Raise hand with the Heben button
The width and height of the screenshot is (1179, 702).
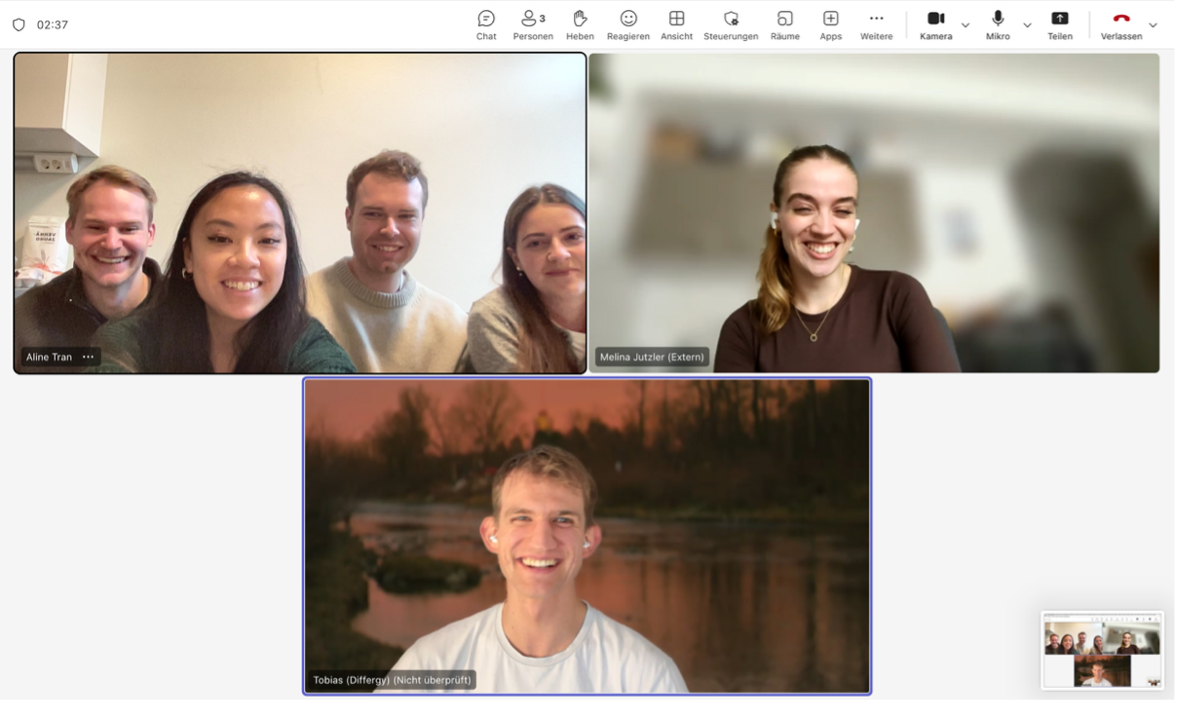point(580,24)
